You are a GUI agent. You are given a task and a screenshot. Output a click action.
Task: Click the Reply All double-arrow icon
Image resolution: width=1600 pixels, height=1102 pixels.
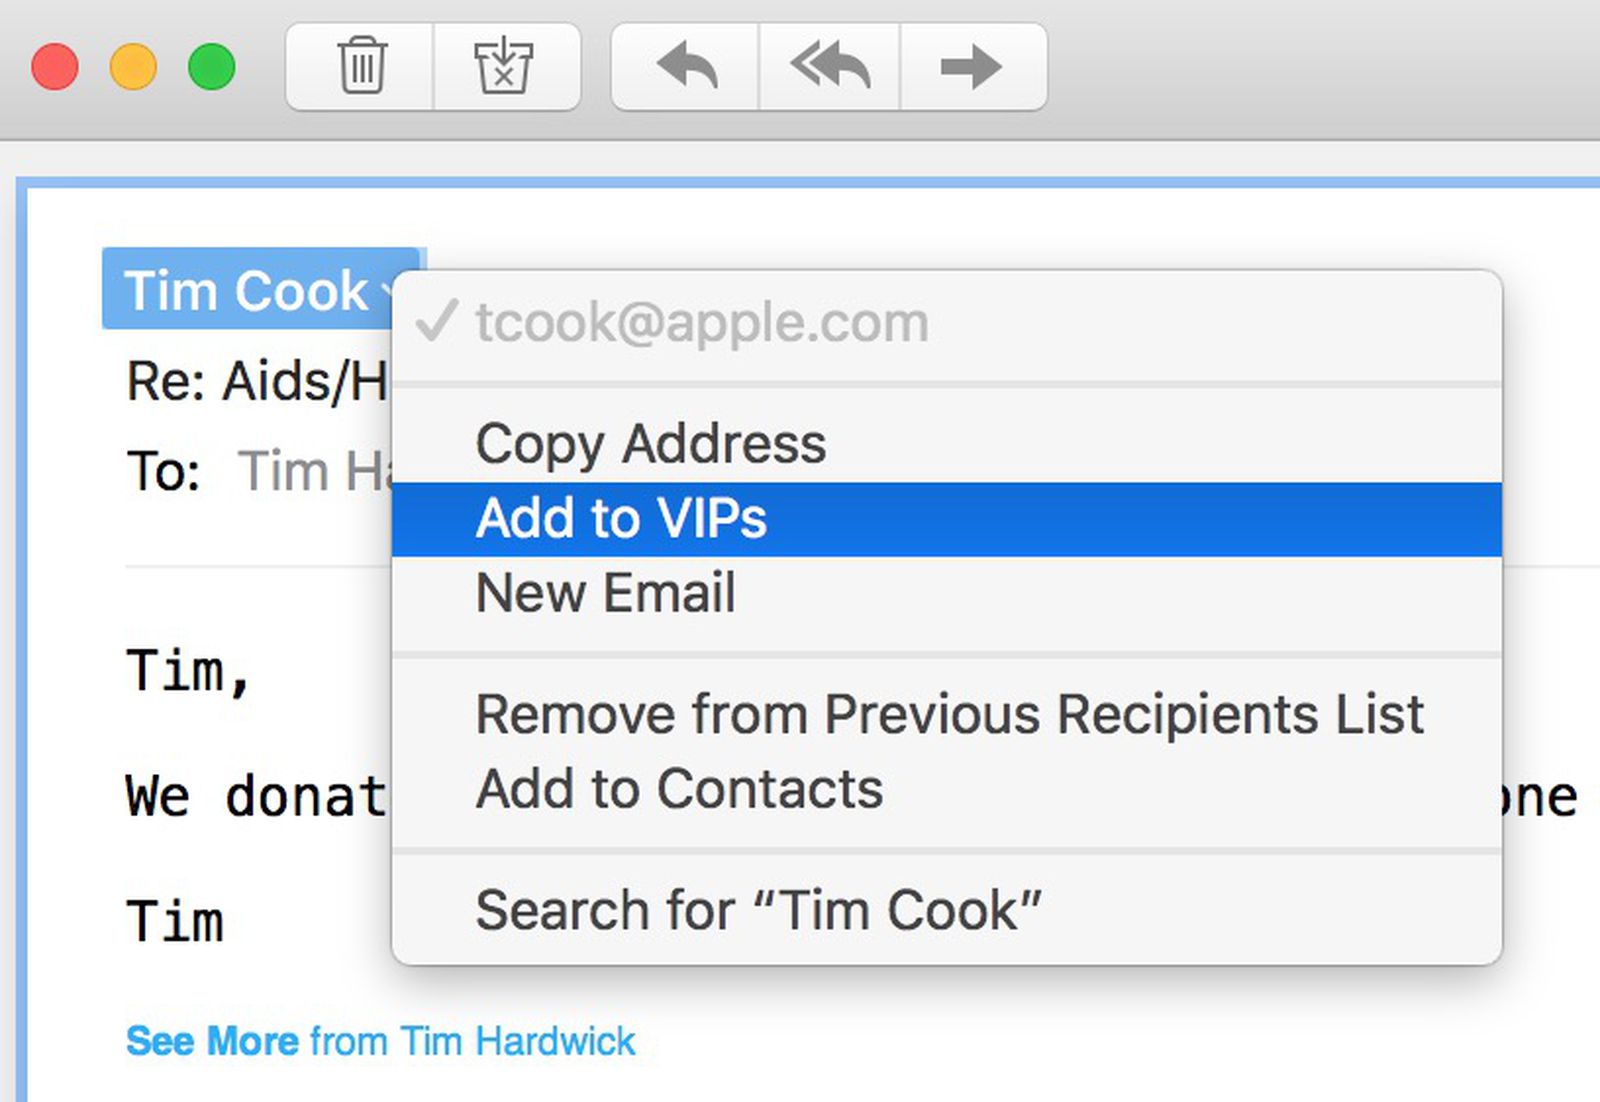[x=829, y=66]
